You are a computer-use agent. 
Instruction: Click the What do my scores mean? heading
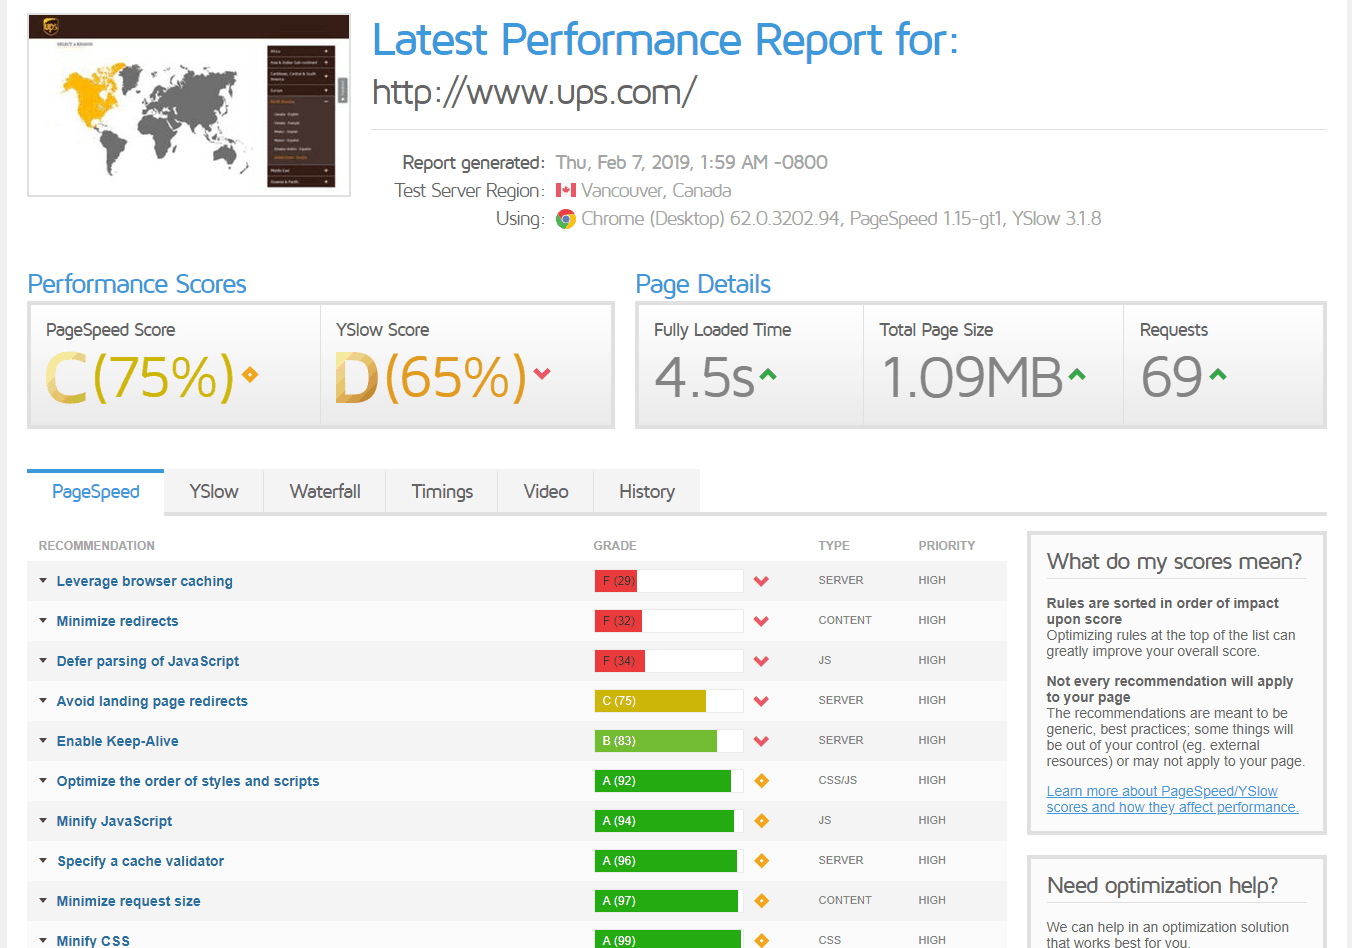click(x=1175, y=562)
